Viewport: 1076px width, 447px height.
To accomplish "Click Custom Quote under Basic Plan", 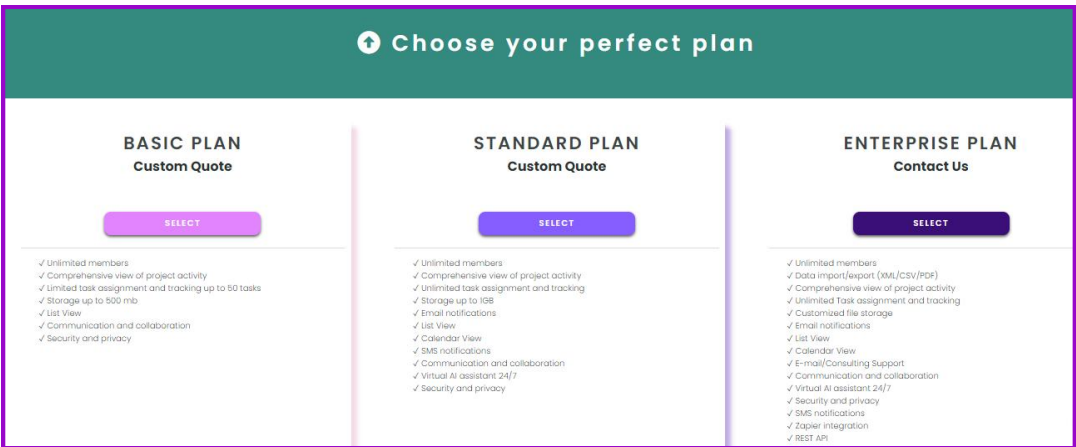I will tap(182, 166).
